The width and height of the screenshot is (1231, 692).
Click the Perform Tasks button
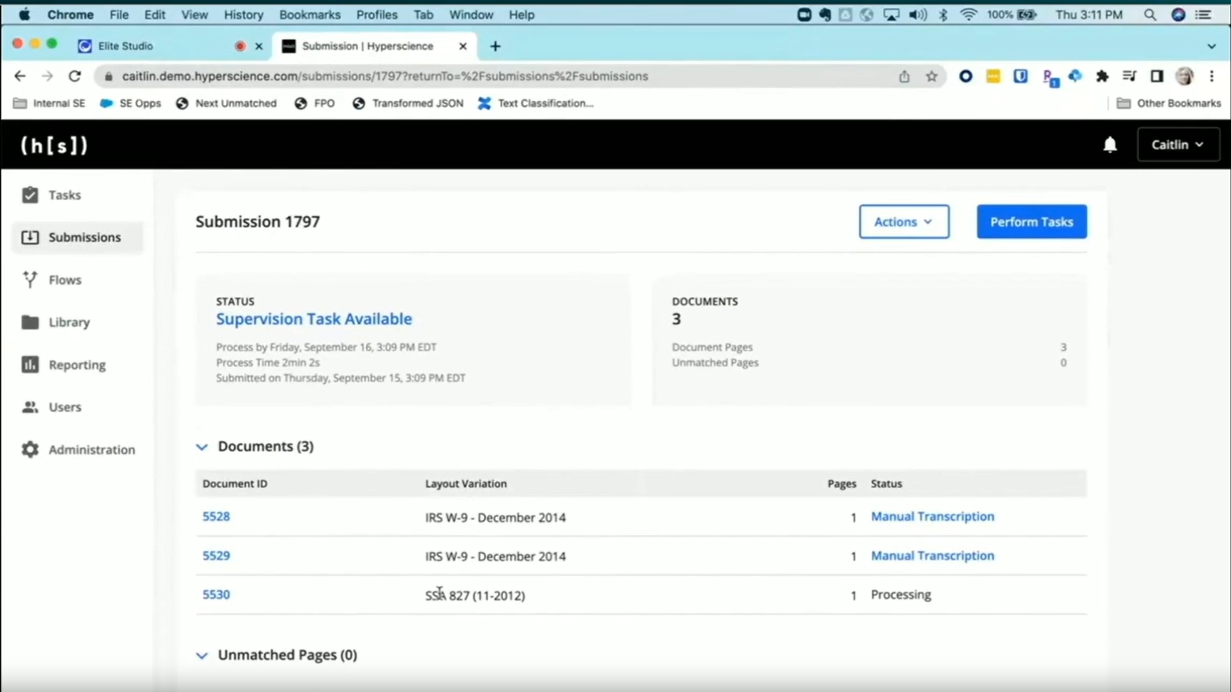point(1031,222)
